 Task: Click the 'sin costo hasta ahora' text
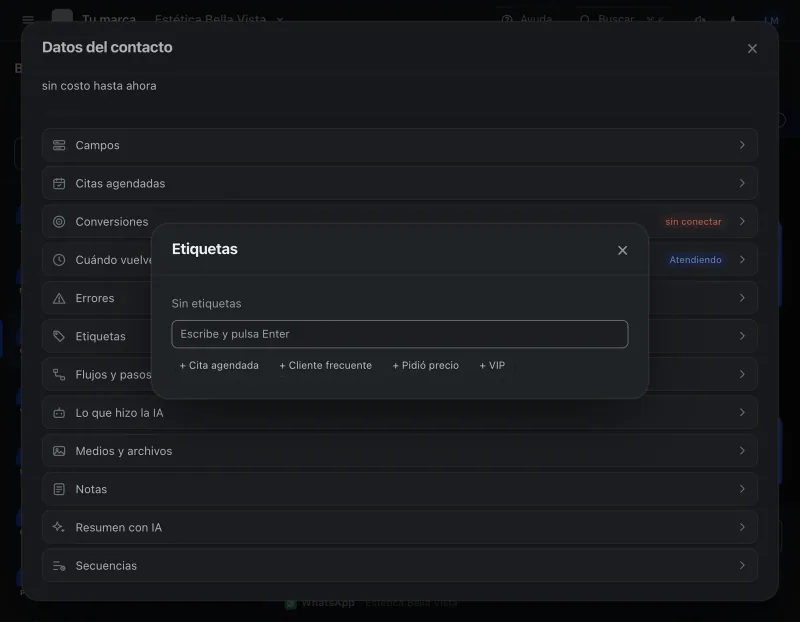(99, 86)
